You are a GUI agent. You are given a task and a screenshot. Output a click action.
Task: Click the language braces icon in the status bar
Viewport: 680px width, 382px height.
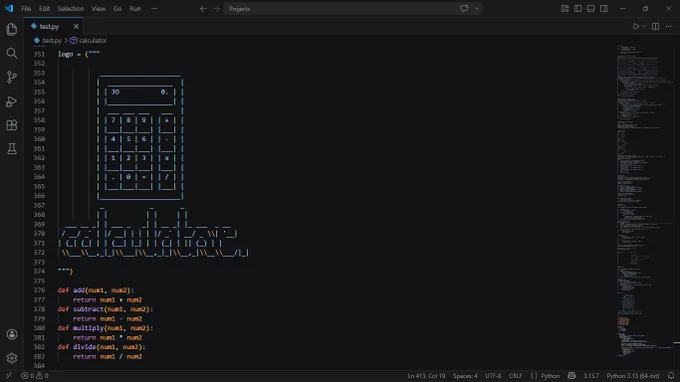tap(534, 375)
